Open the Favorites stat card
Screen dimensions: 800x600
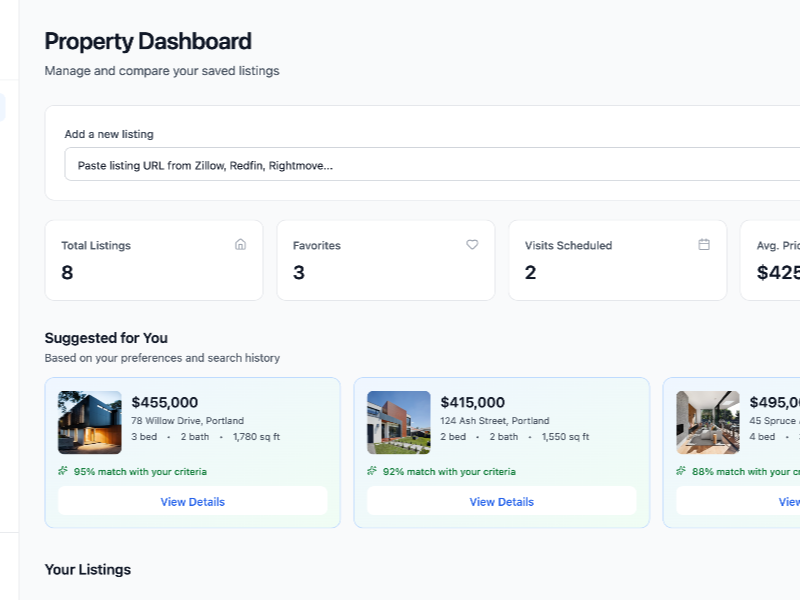point(386,261)
